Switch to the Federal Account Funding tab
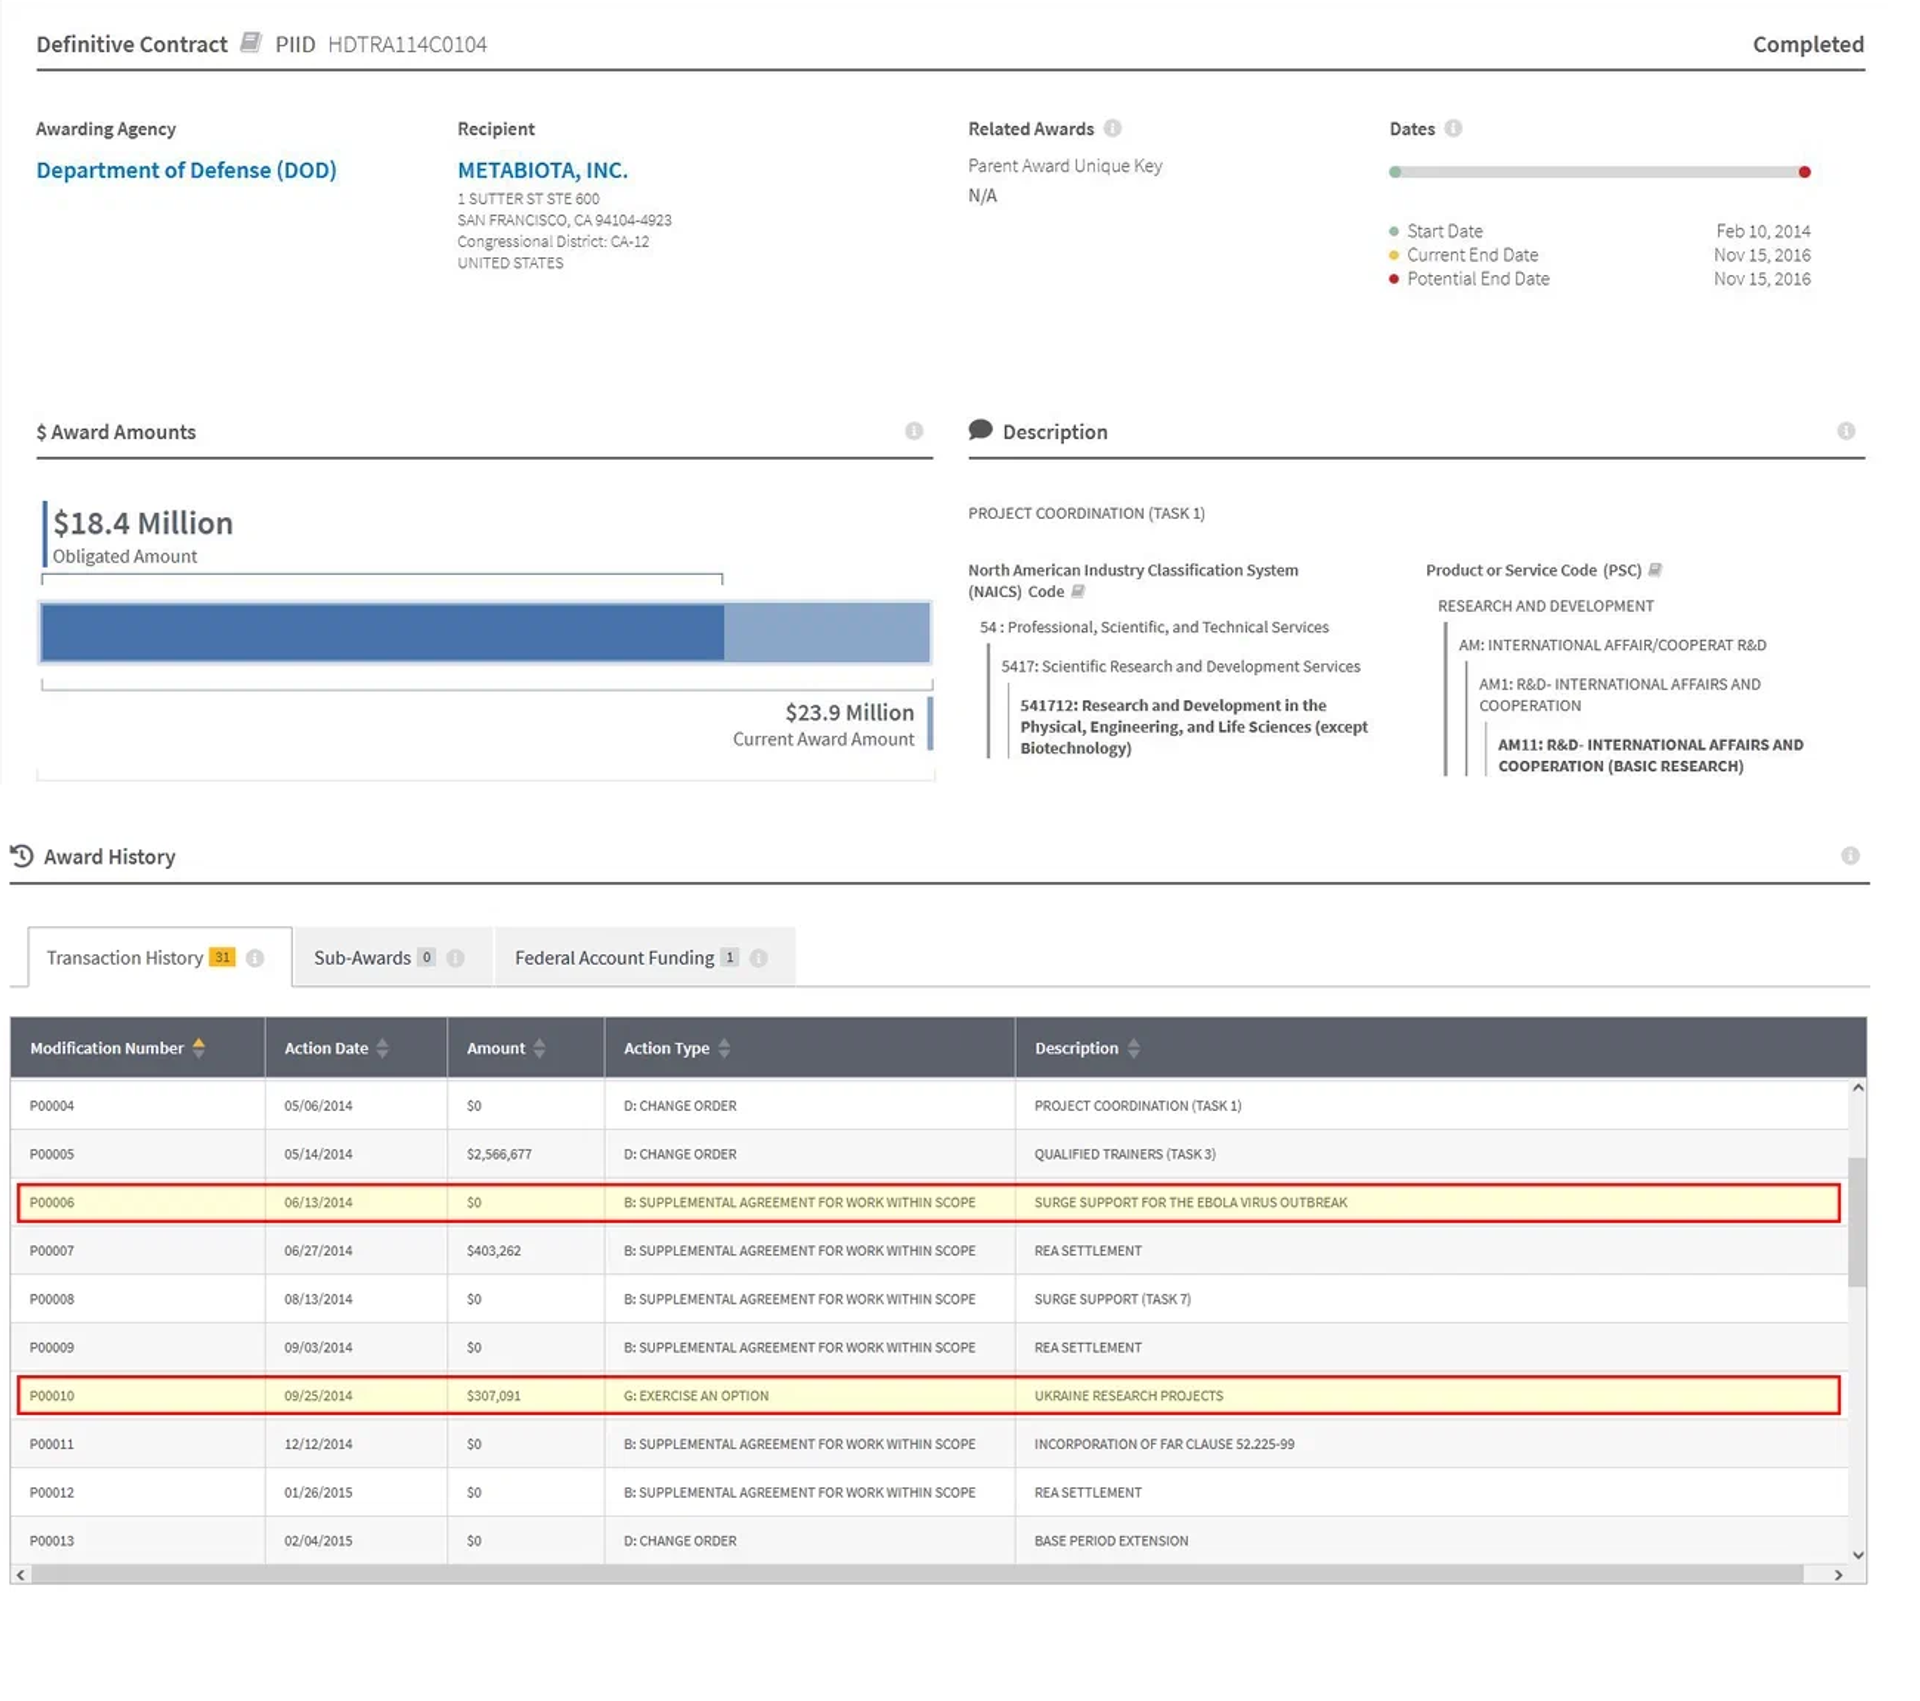This screenshot has width=1920, height=1701. click(x=644, y=957)
